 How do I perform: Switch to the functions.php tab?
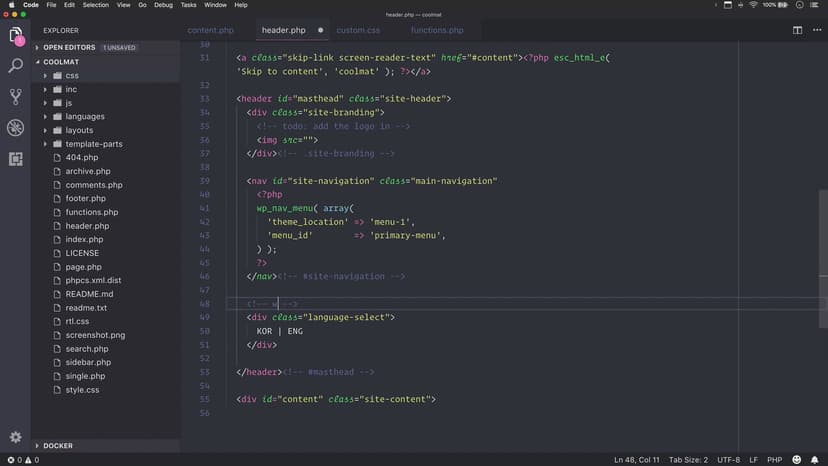(x=437, y=30)
